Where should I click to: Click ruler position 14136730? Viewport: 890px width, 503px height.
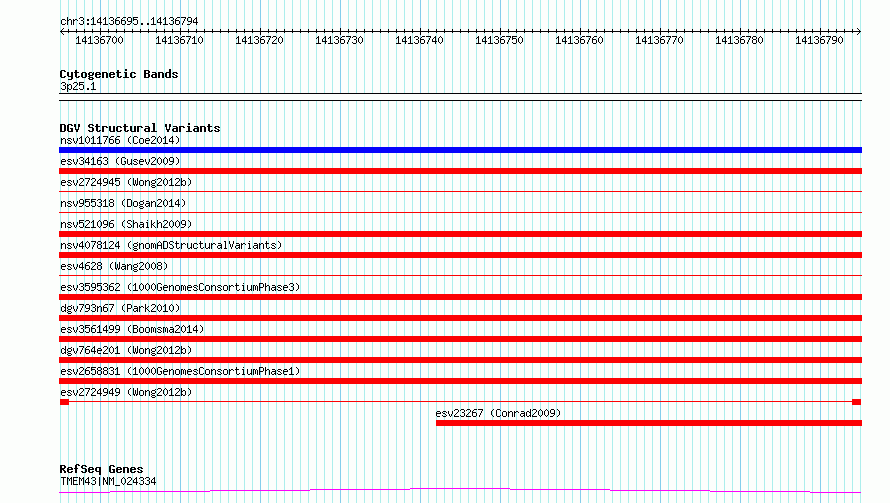tap(339, 40)
